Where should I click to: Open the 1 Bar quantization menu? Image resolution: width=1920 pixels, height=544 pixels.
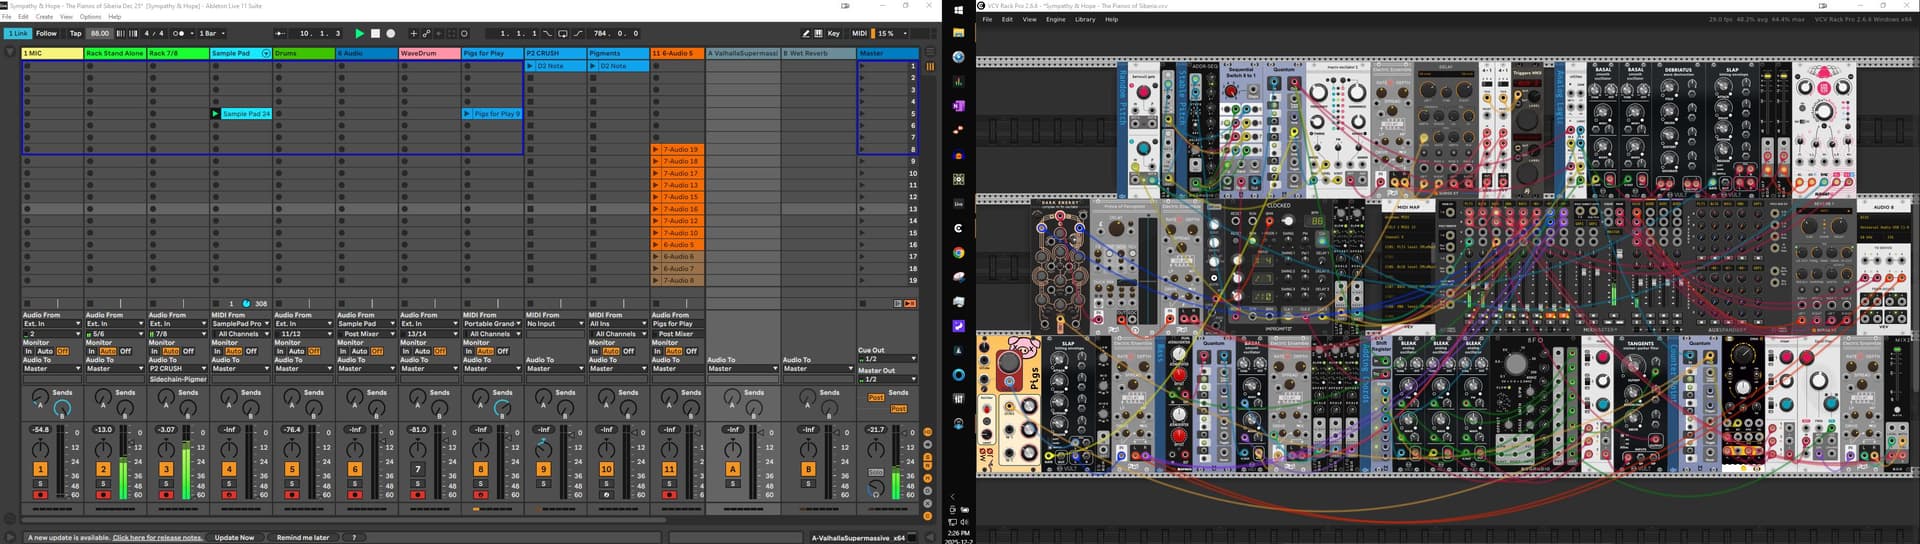211,33
